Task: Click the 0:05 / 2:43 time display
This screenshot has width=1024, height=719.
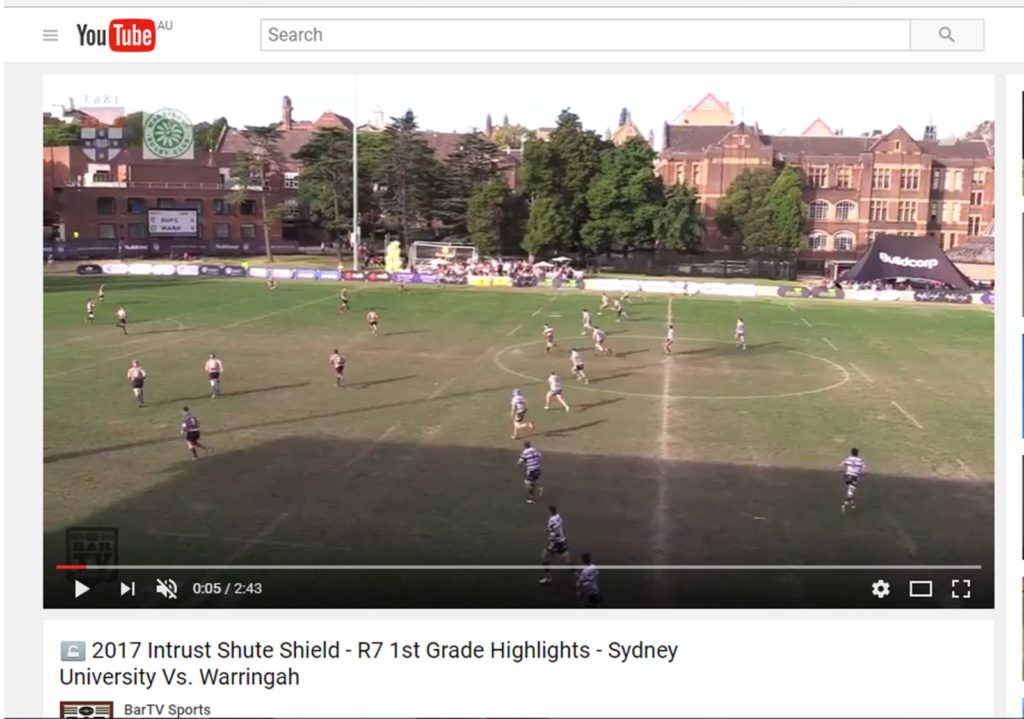Action: pyautogui.click(x=227, y=588)
